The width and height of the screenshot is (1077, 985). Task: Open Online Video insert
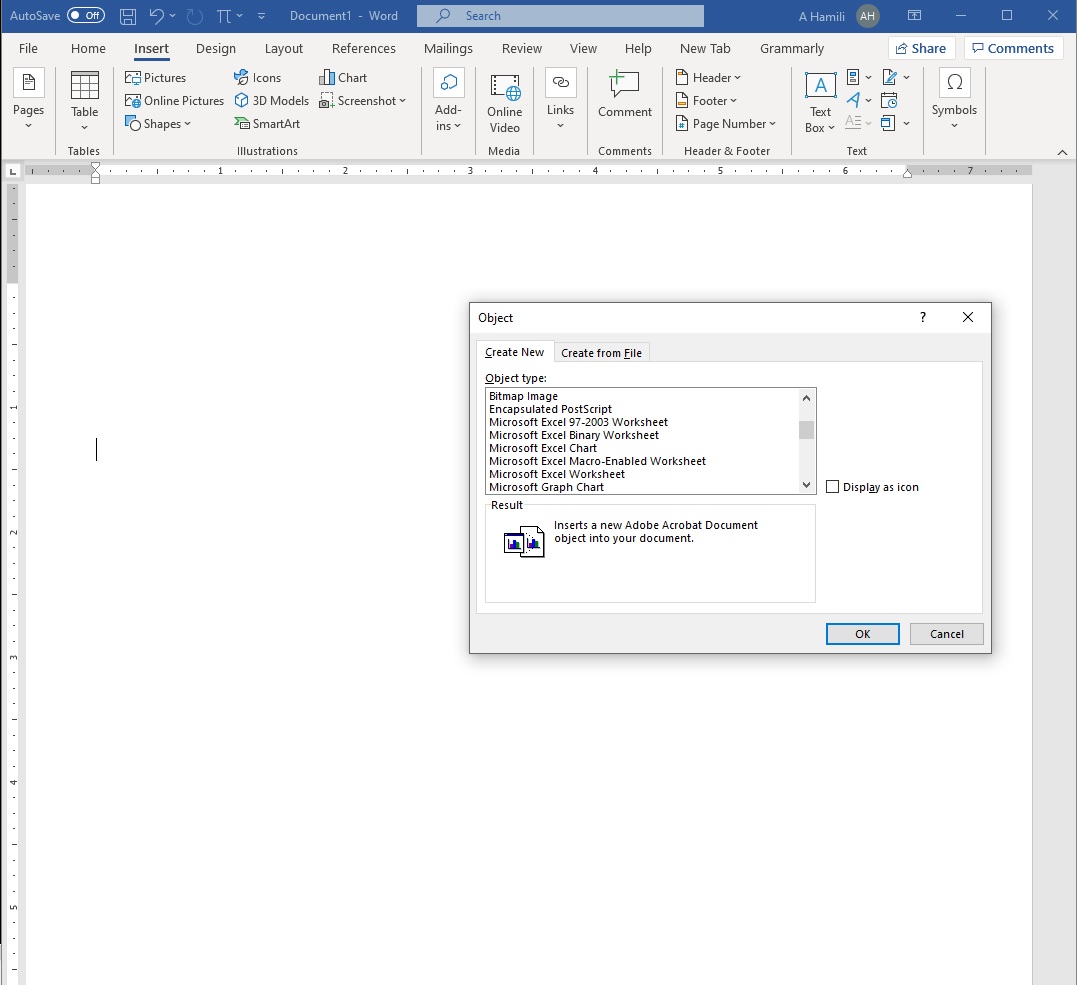pos(504,103)
